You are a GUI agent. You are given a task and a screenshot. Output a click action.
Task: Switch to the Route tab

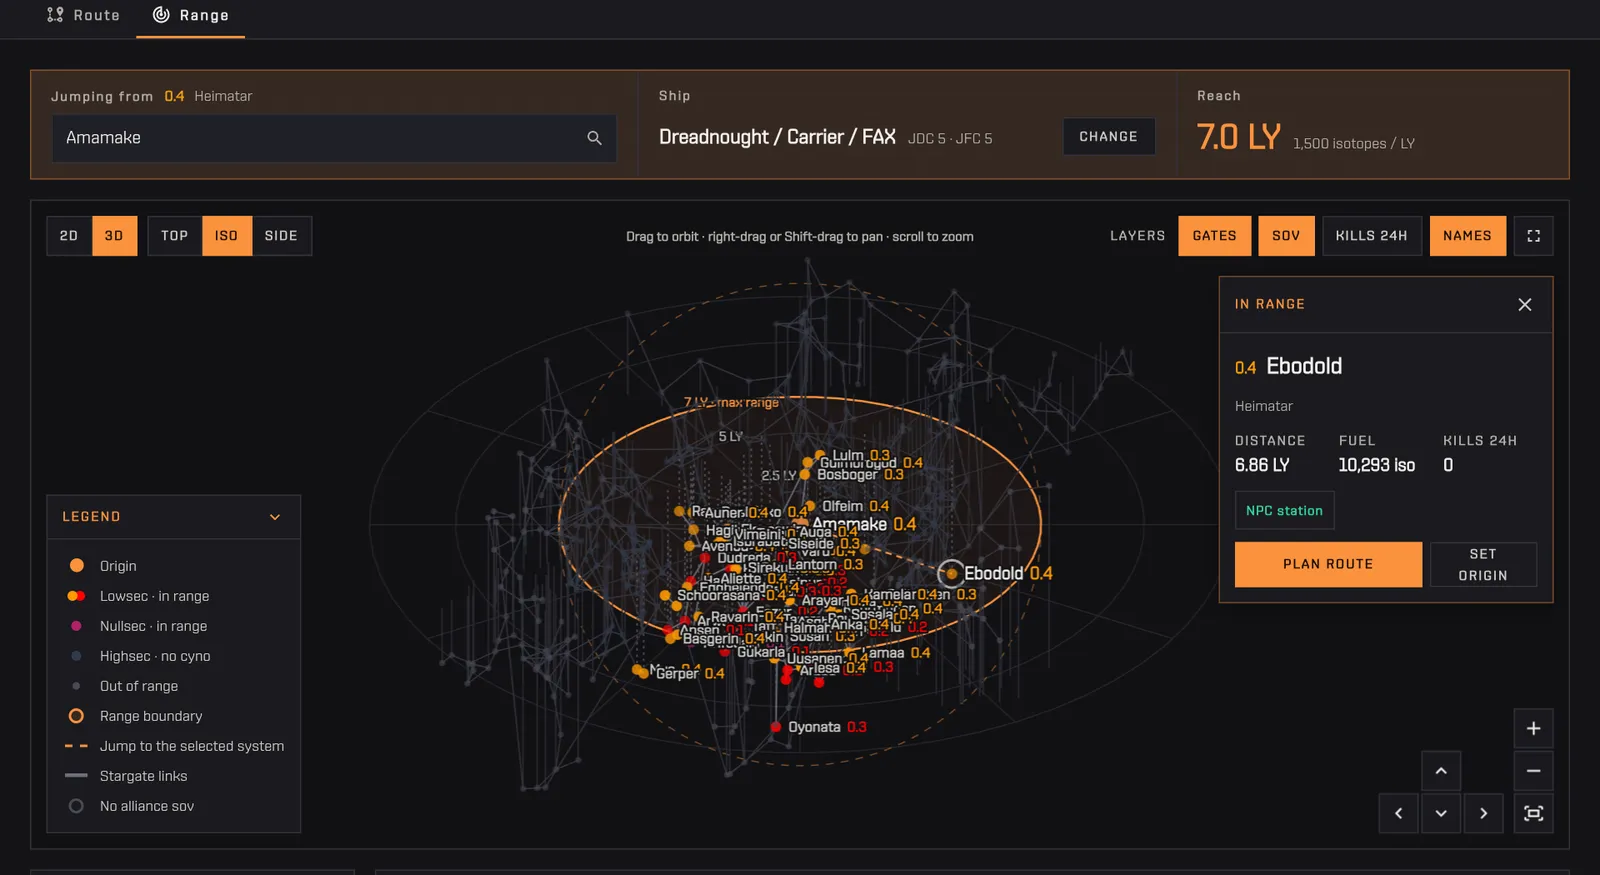83,15
